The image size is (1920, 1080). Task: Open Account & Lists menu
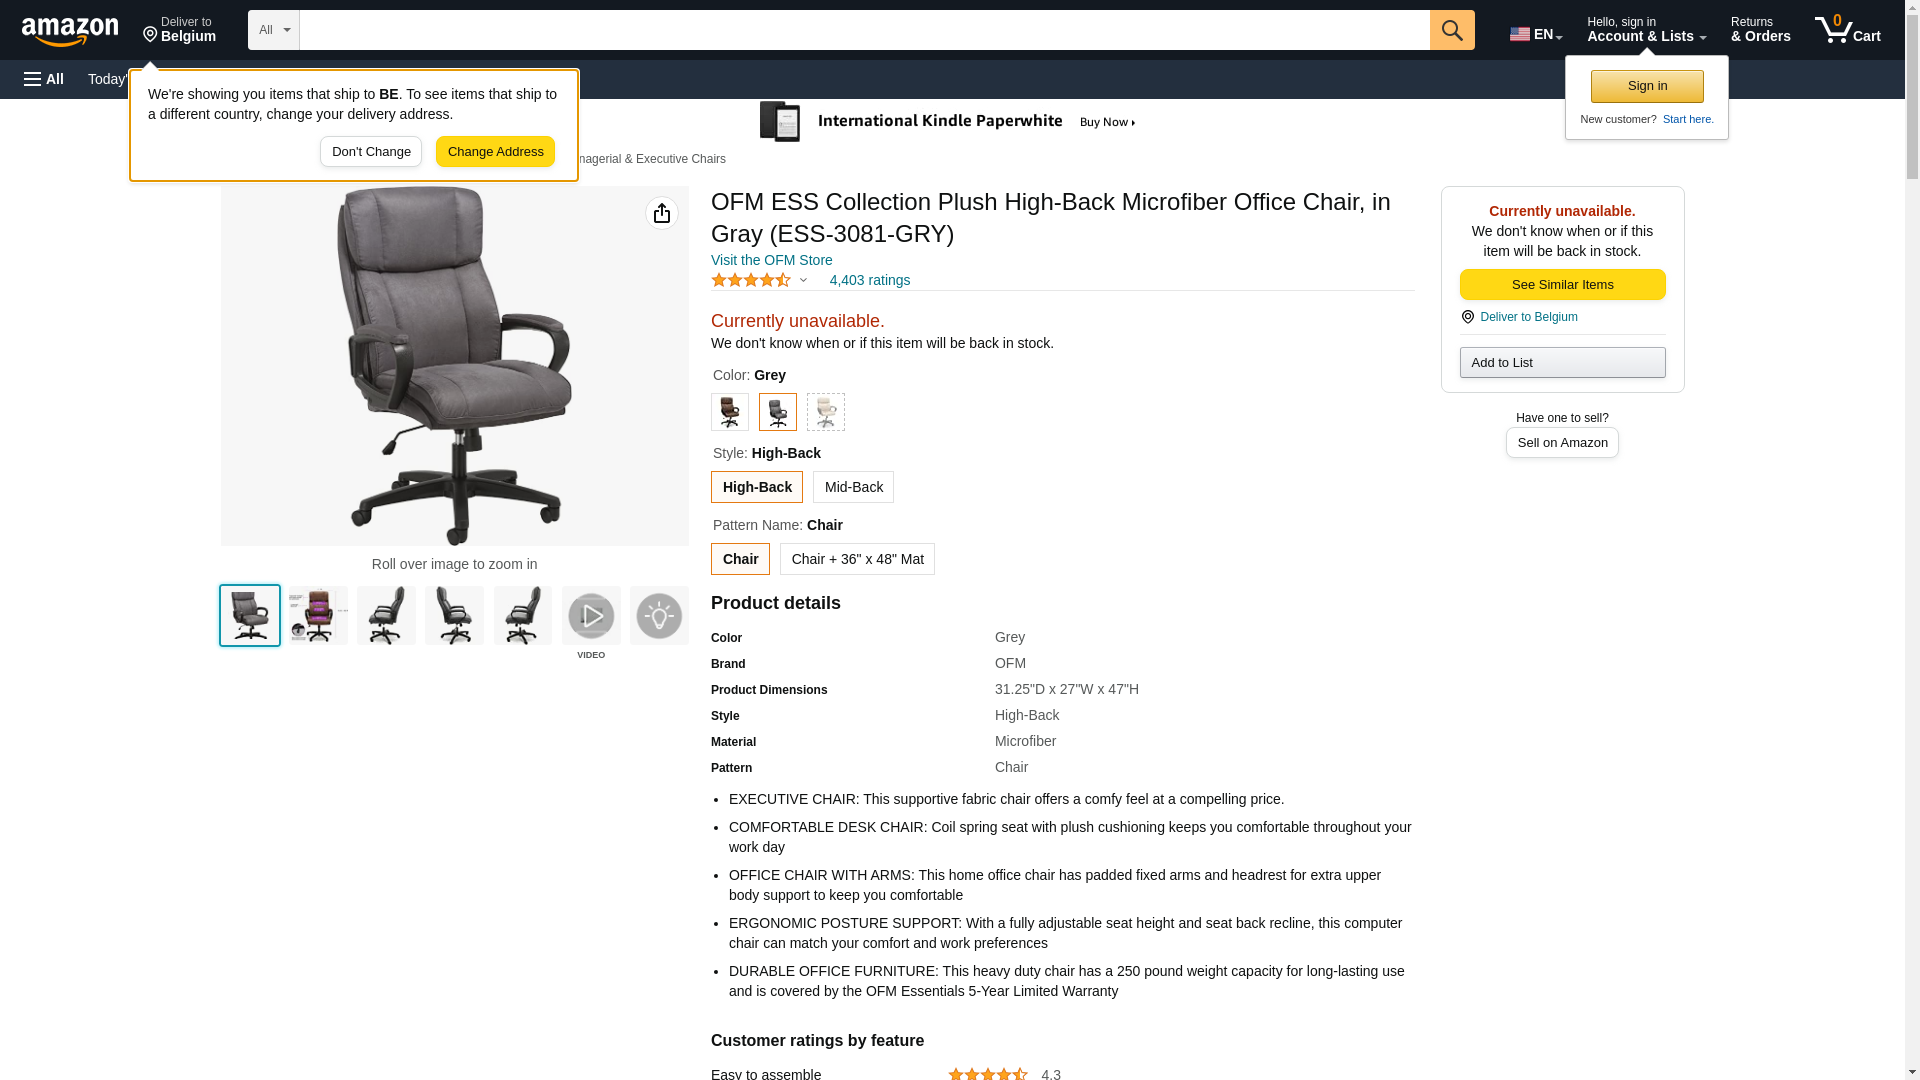tap(1646, 29)
